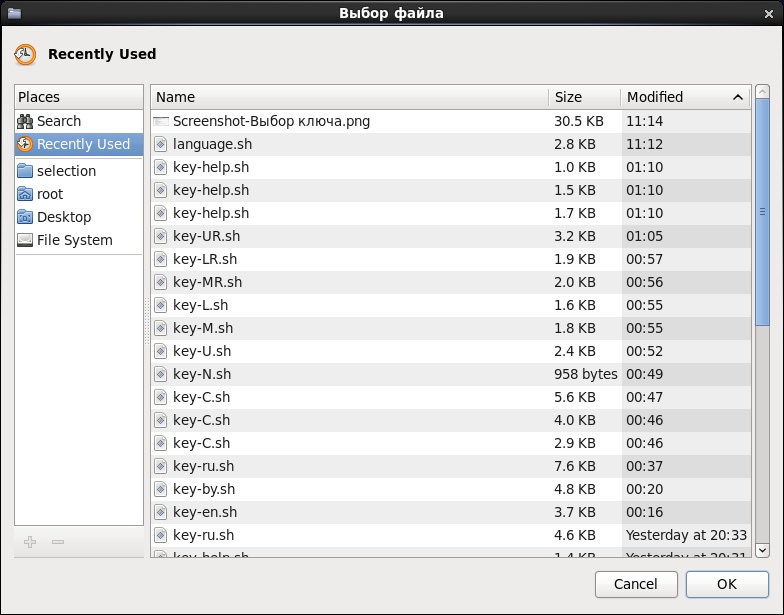
Task: Click the script icon of key-LR.sh
Action: coord(160,259)
